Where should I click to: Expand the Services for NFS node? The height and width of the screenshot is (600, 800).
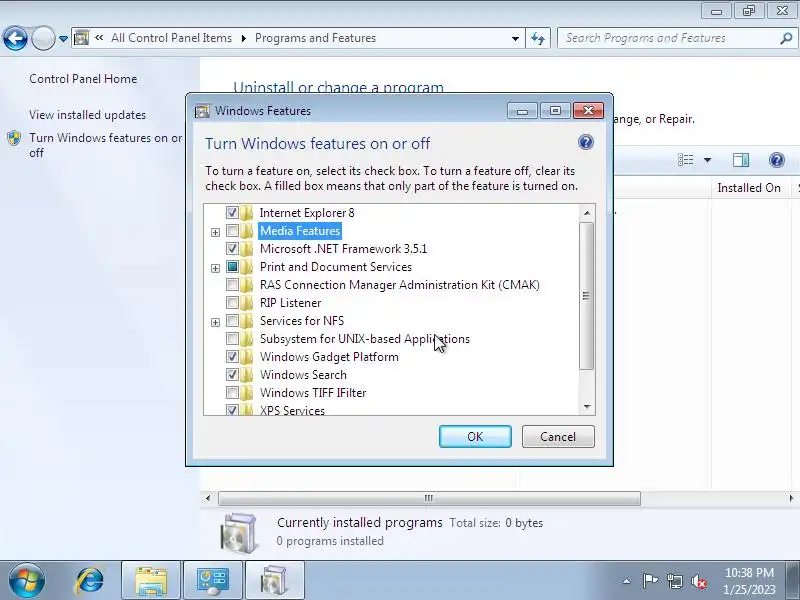click(x=215, y=322)
